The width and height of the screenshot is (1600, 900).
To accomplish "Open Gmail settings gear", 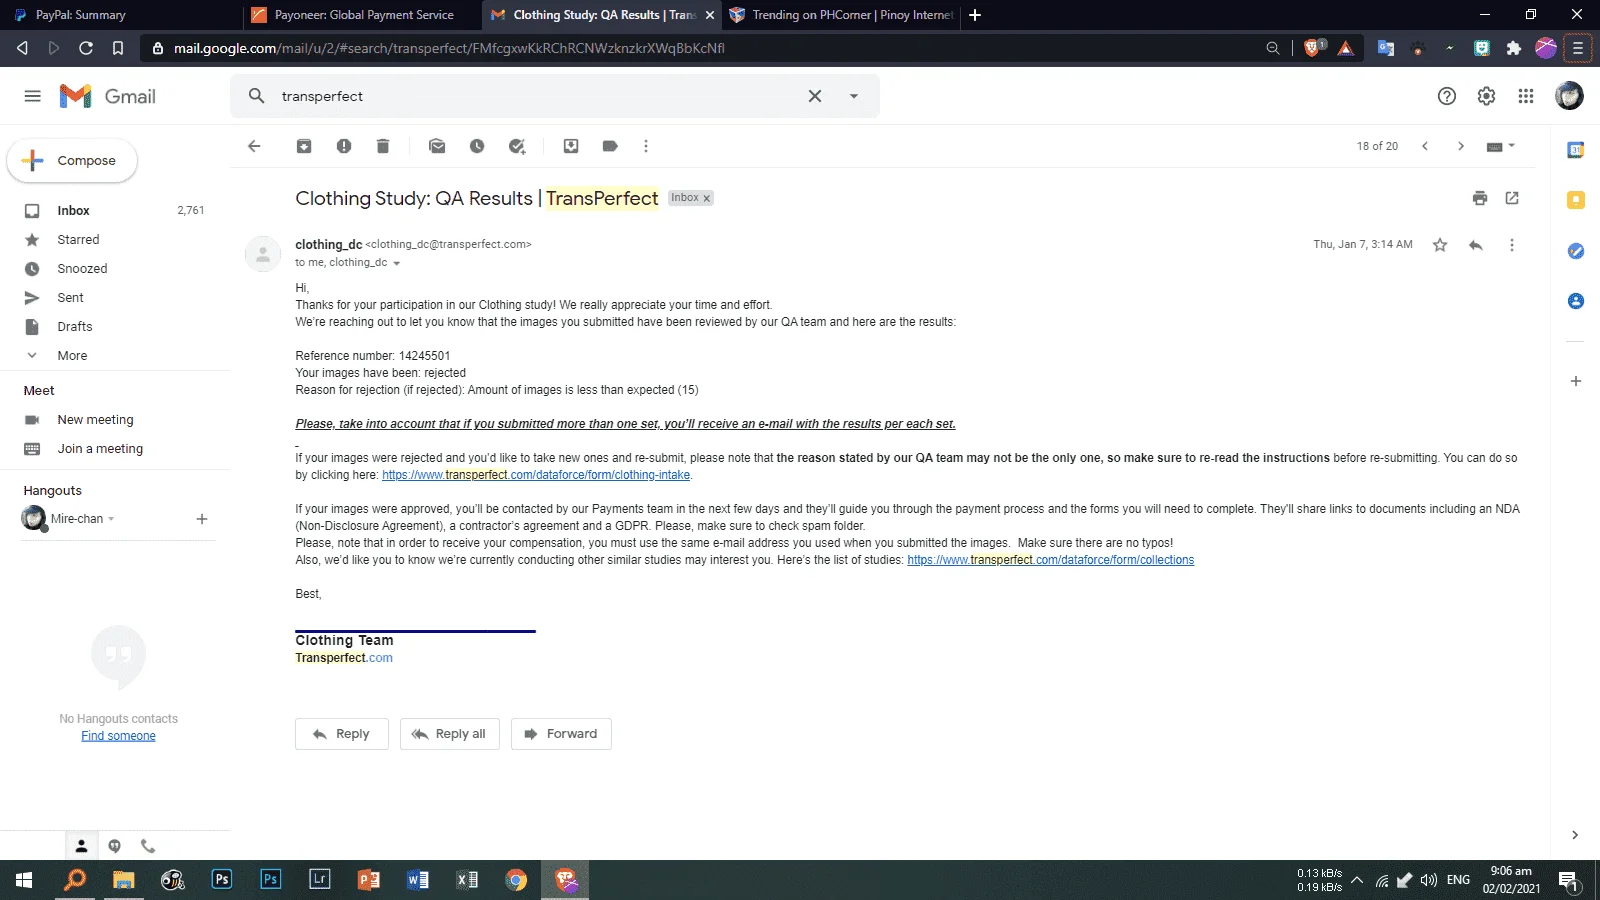I will pyautogui.click(x=1487, y=96).
